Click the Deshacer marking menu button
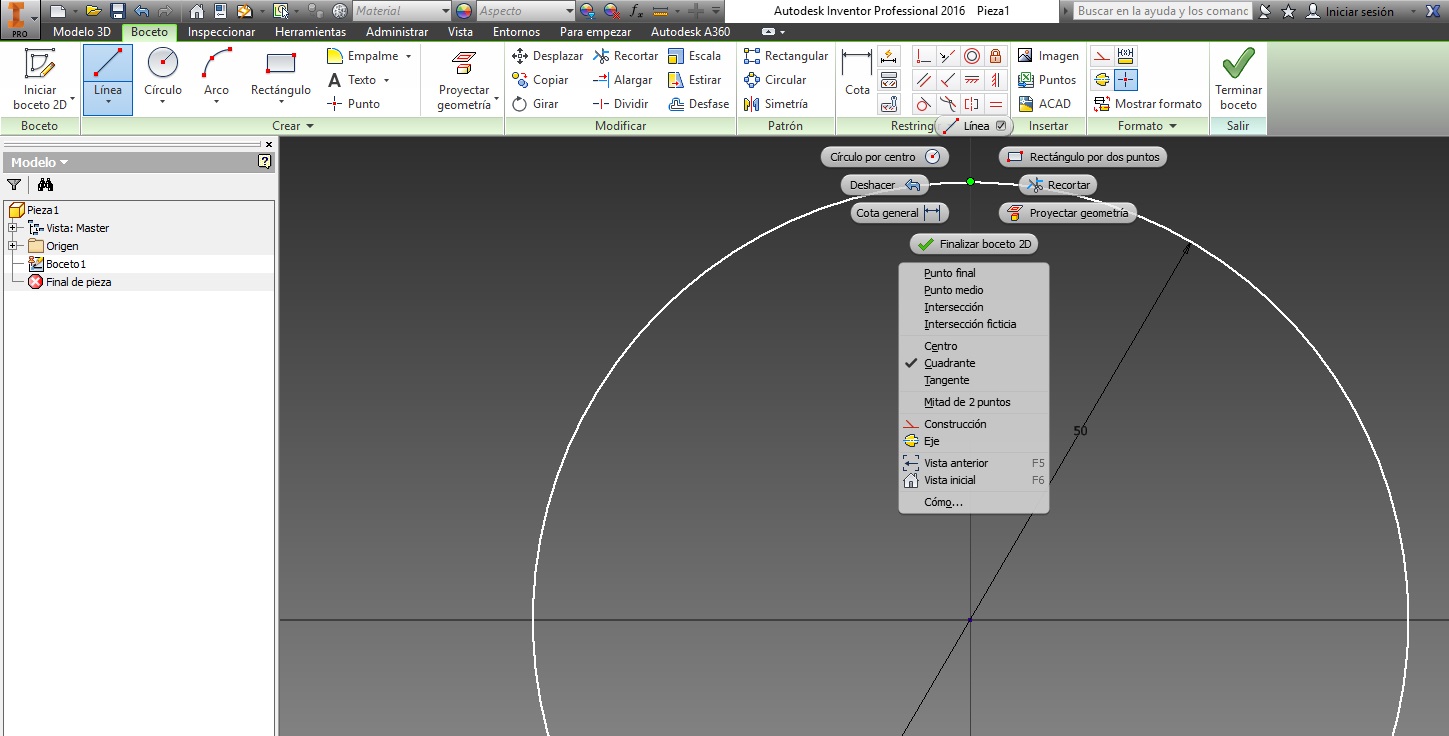This screenshot has height=736, width=1449. coord(885,185)
